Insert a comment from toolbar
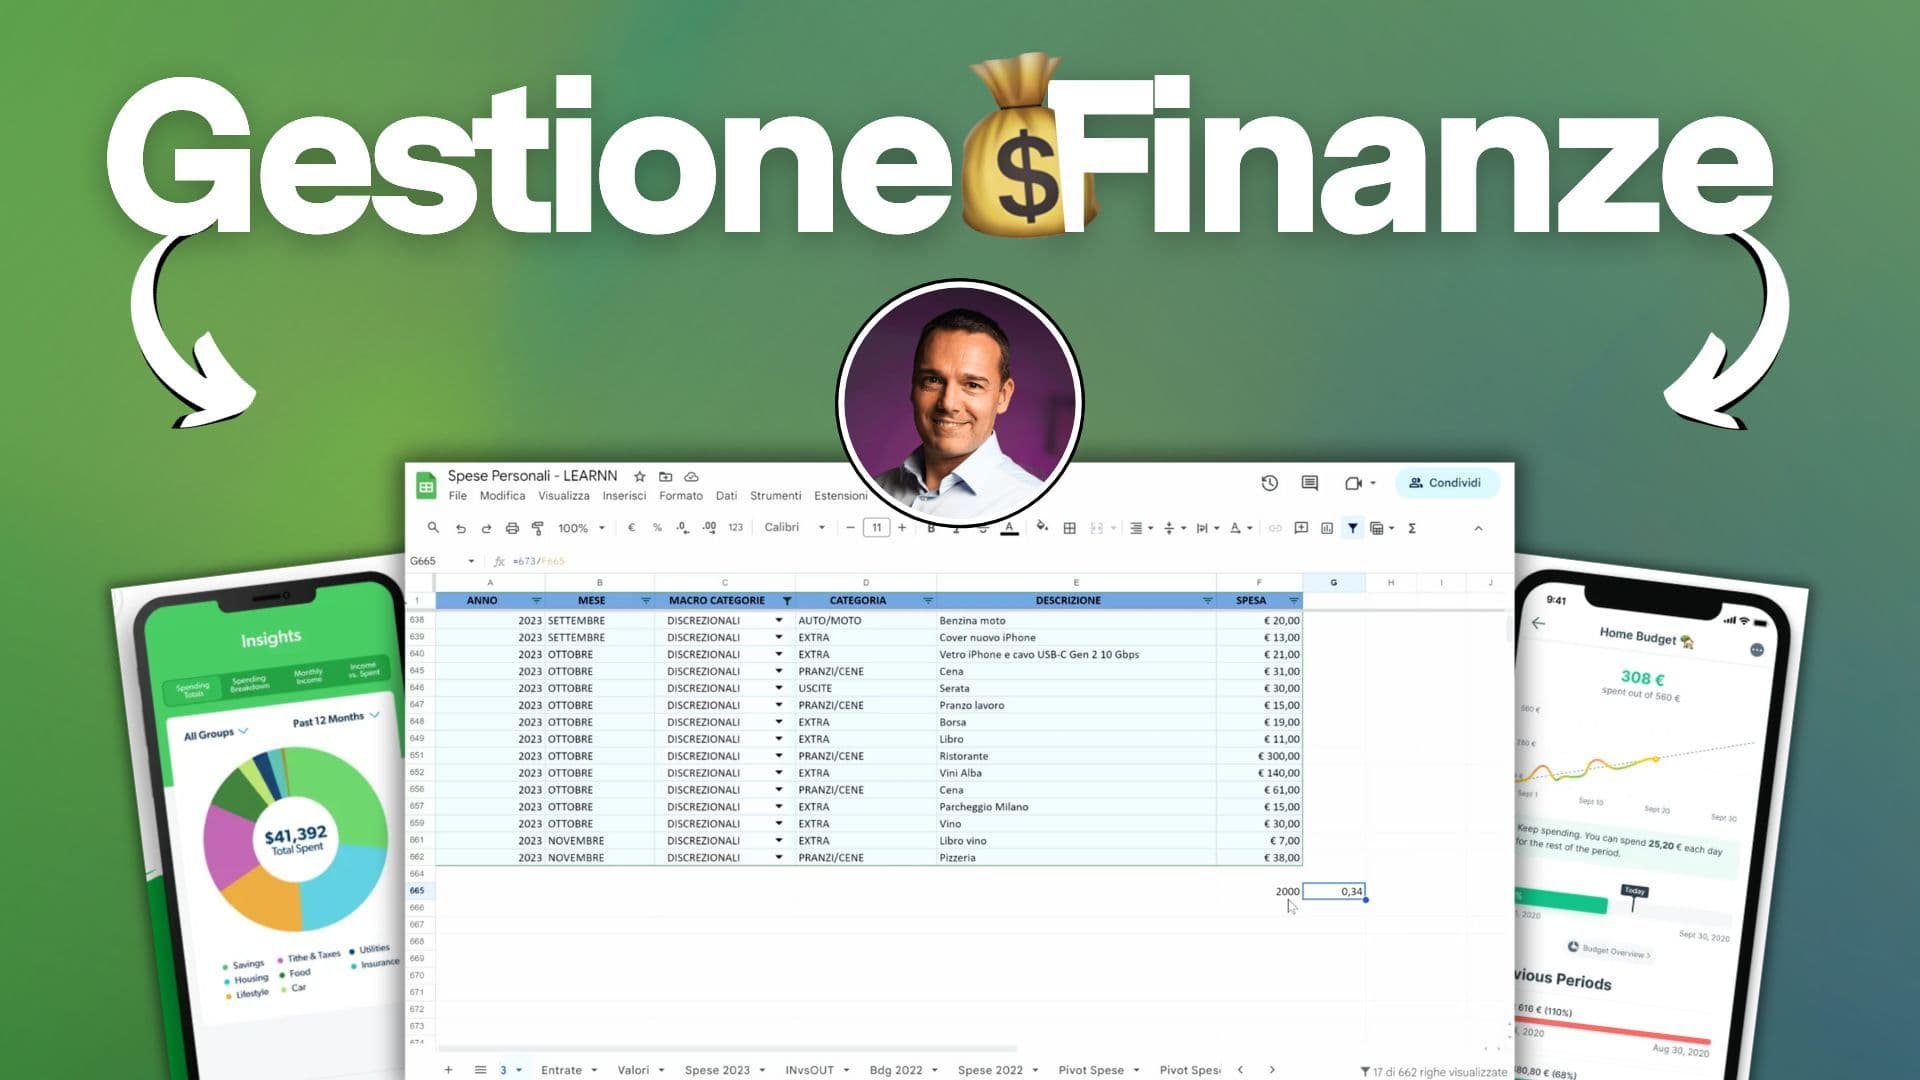 1301,528
